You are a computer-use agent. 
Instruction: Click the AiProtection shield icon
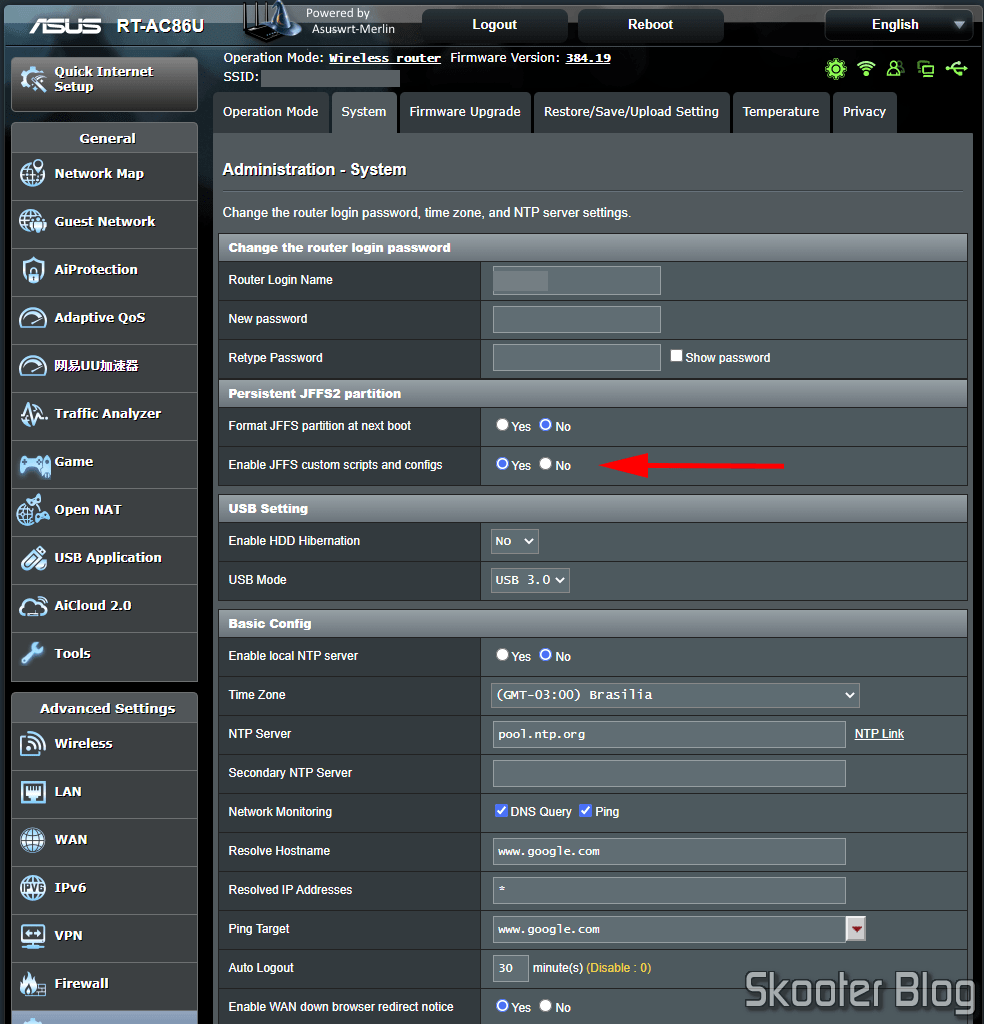(33, 270)
